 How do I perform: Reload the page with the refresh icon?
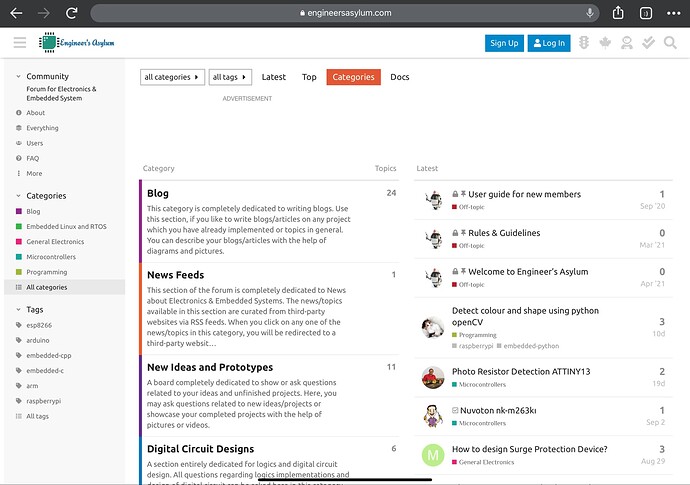click(72, 13)
